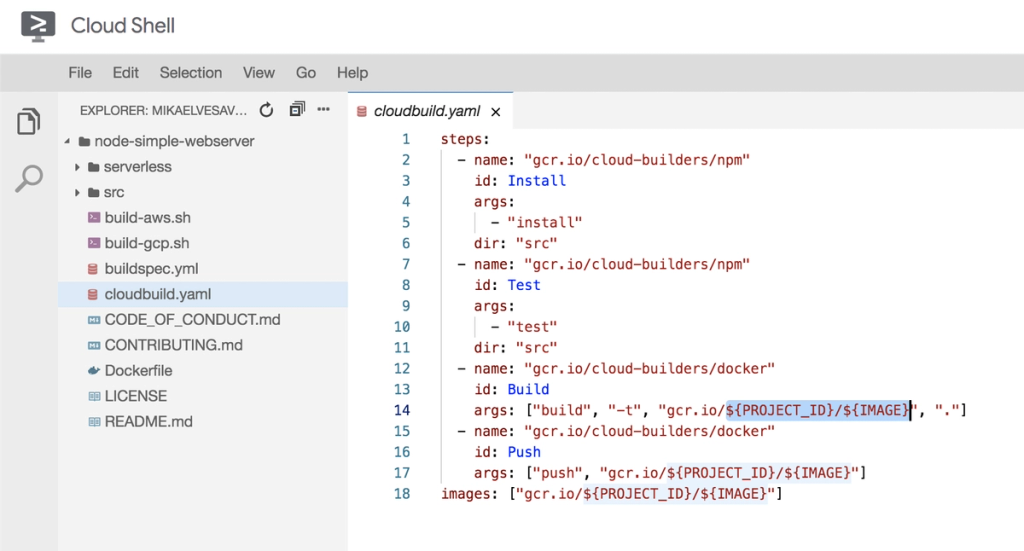Click the build-aws.sh shell script icon
Screen dimensions: 1024x551
click(x=93, y=217)
